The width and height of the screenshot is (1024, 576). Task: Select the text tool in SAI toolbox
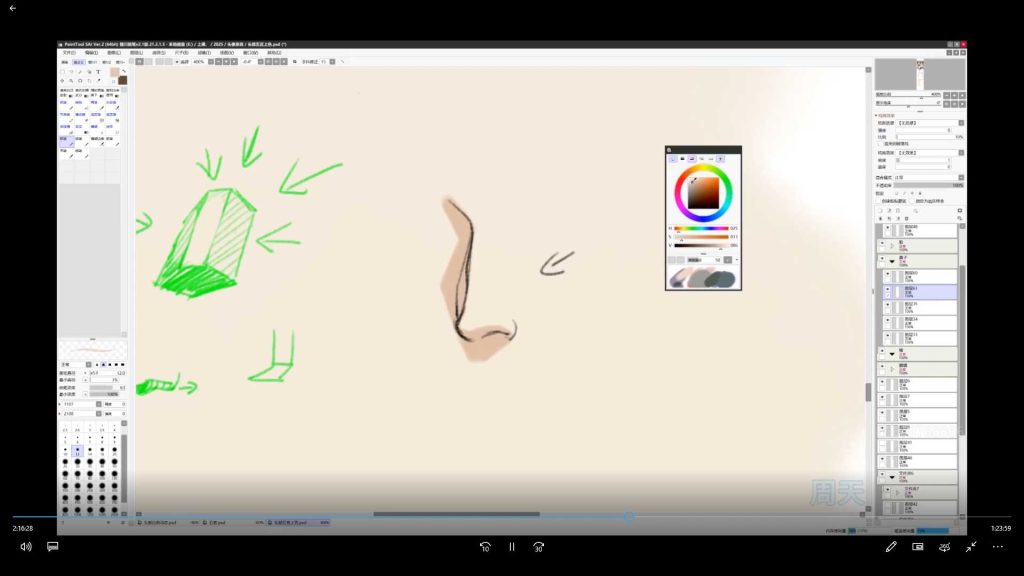click(x=98, y=72)
